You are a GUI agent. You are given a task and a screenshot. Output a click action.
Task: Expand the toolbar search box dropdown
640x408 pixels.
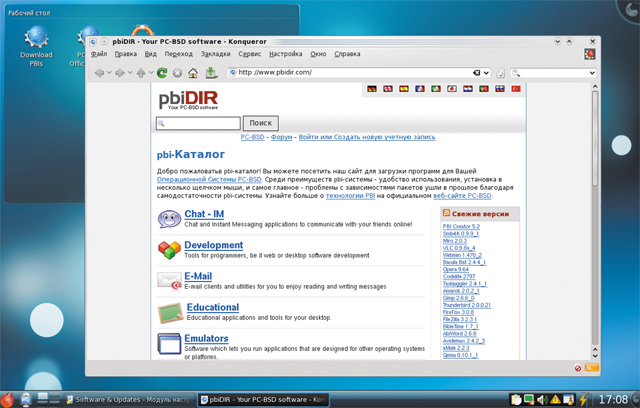coord(592,73)
